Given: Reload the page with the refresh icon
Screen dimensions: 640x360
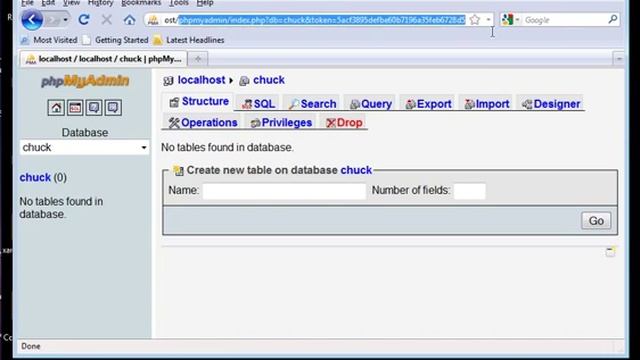Looking at the screenshot, I should (x=84, y=20).
